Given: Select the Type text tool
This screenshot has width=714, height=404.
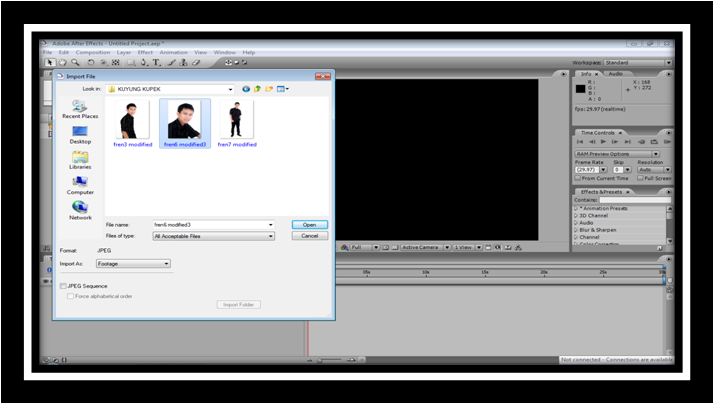Looking at the screenshot, I should [156, 62].
